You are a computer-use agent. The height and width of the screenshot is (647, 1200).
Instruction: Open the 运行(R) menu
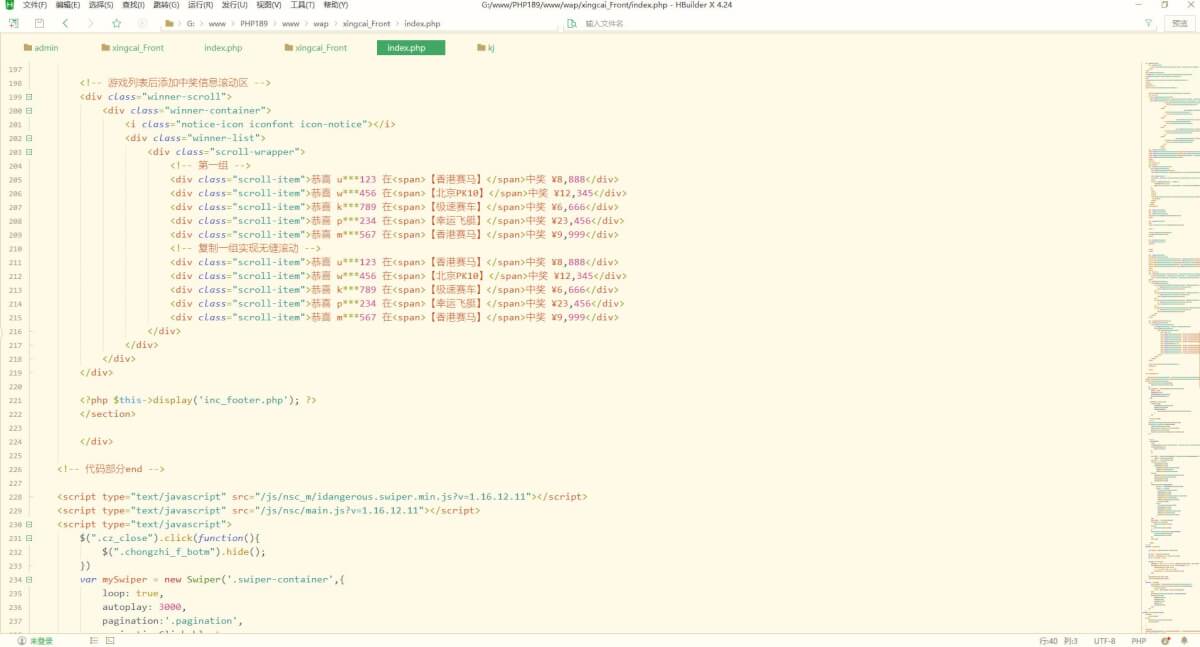point(200,5)
